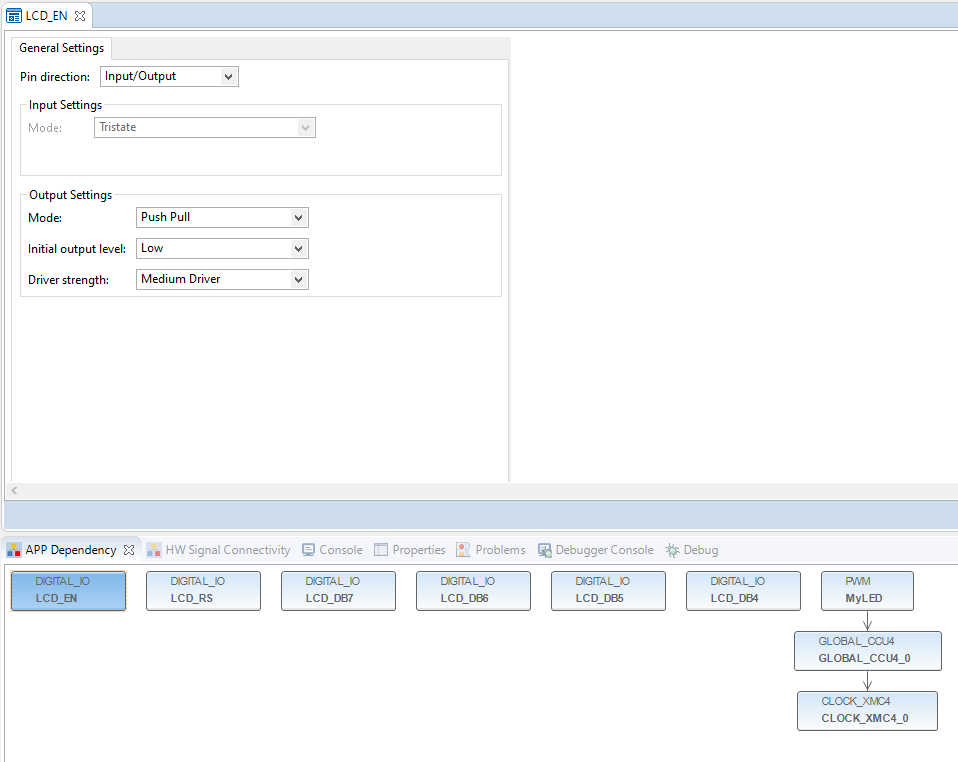Select the GLOBAL_CCU4_0 app block
958x762 pixels.
coord(868,651)
